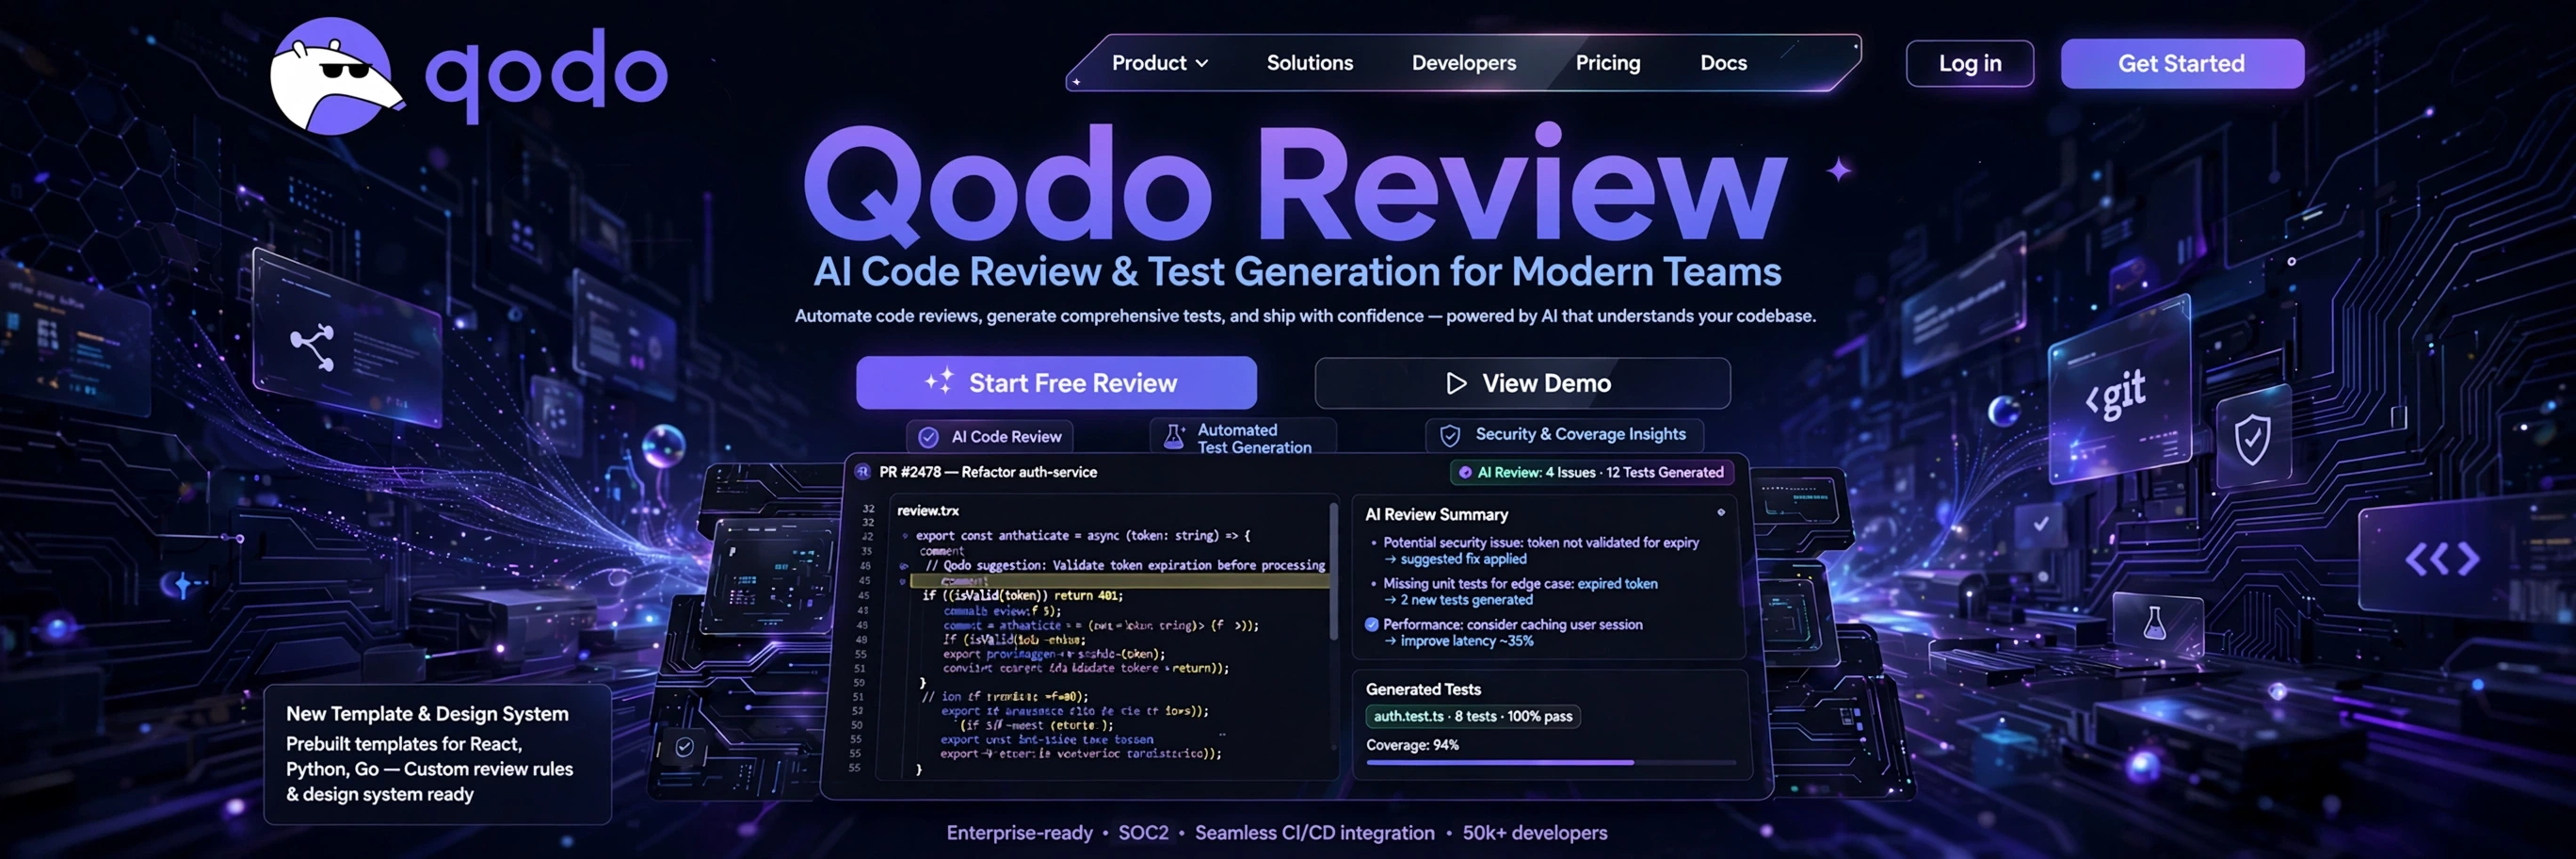Click the Log in button
This screenshot has width=2576, height=859.
coord(1969,64)
